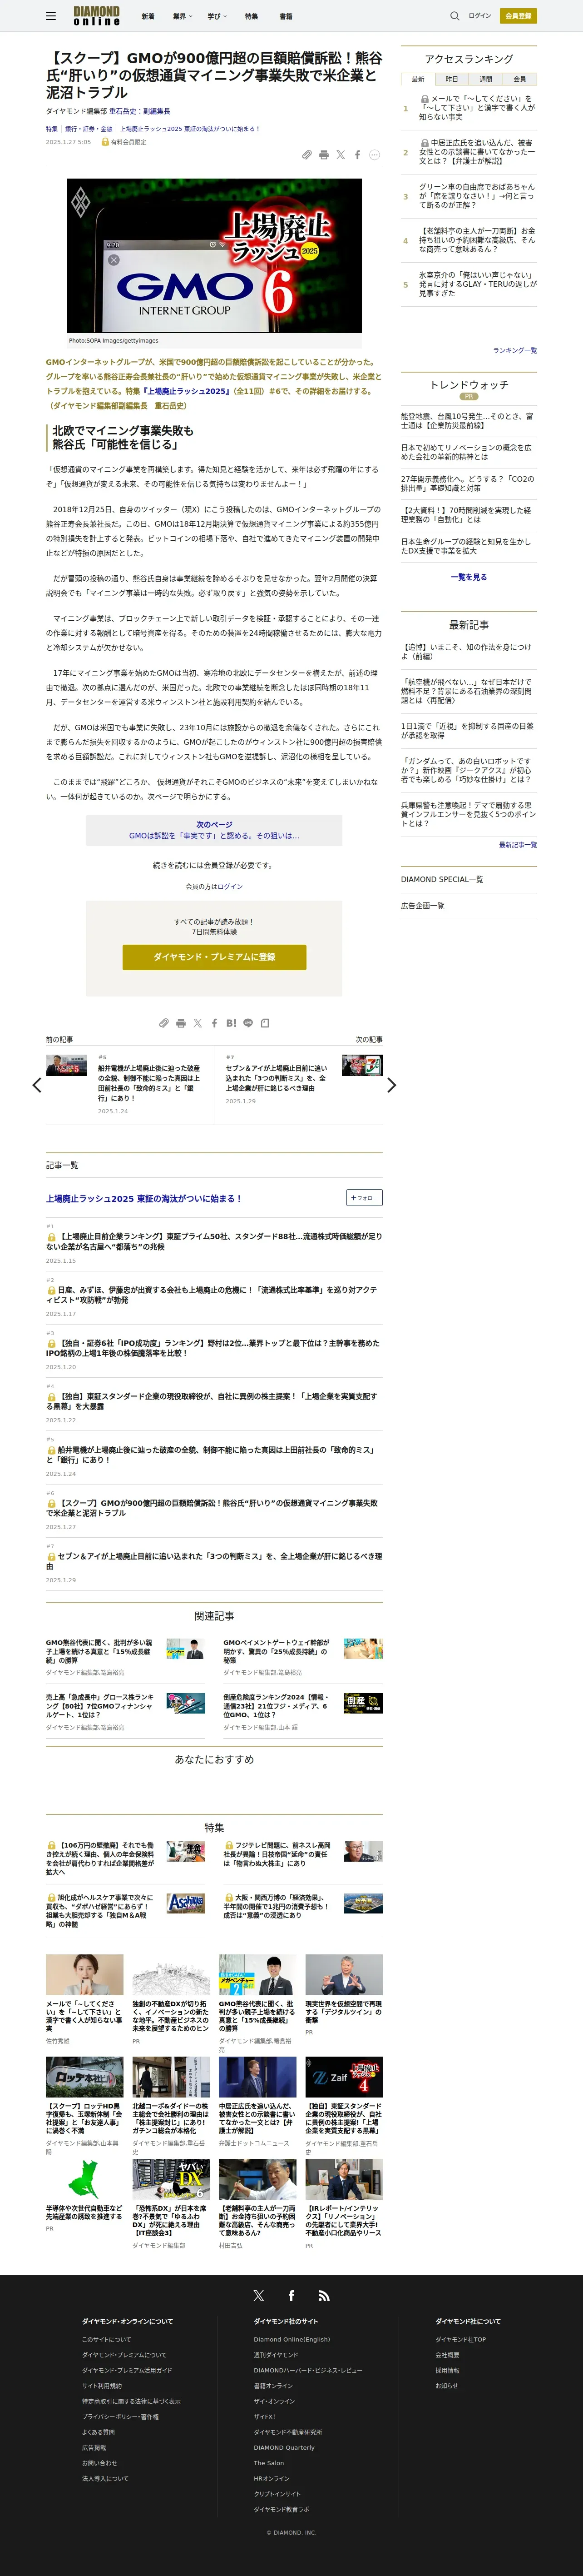The height and width of the screenshot is (2576, 583).
Task: Print the article using the top printer icon
Action: [324, 155]
